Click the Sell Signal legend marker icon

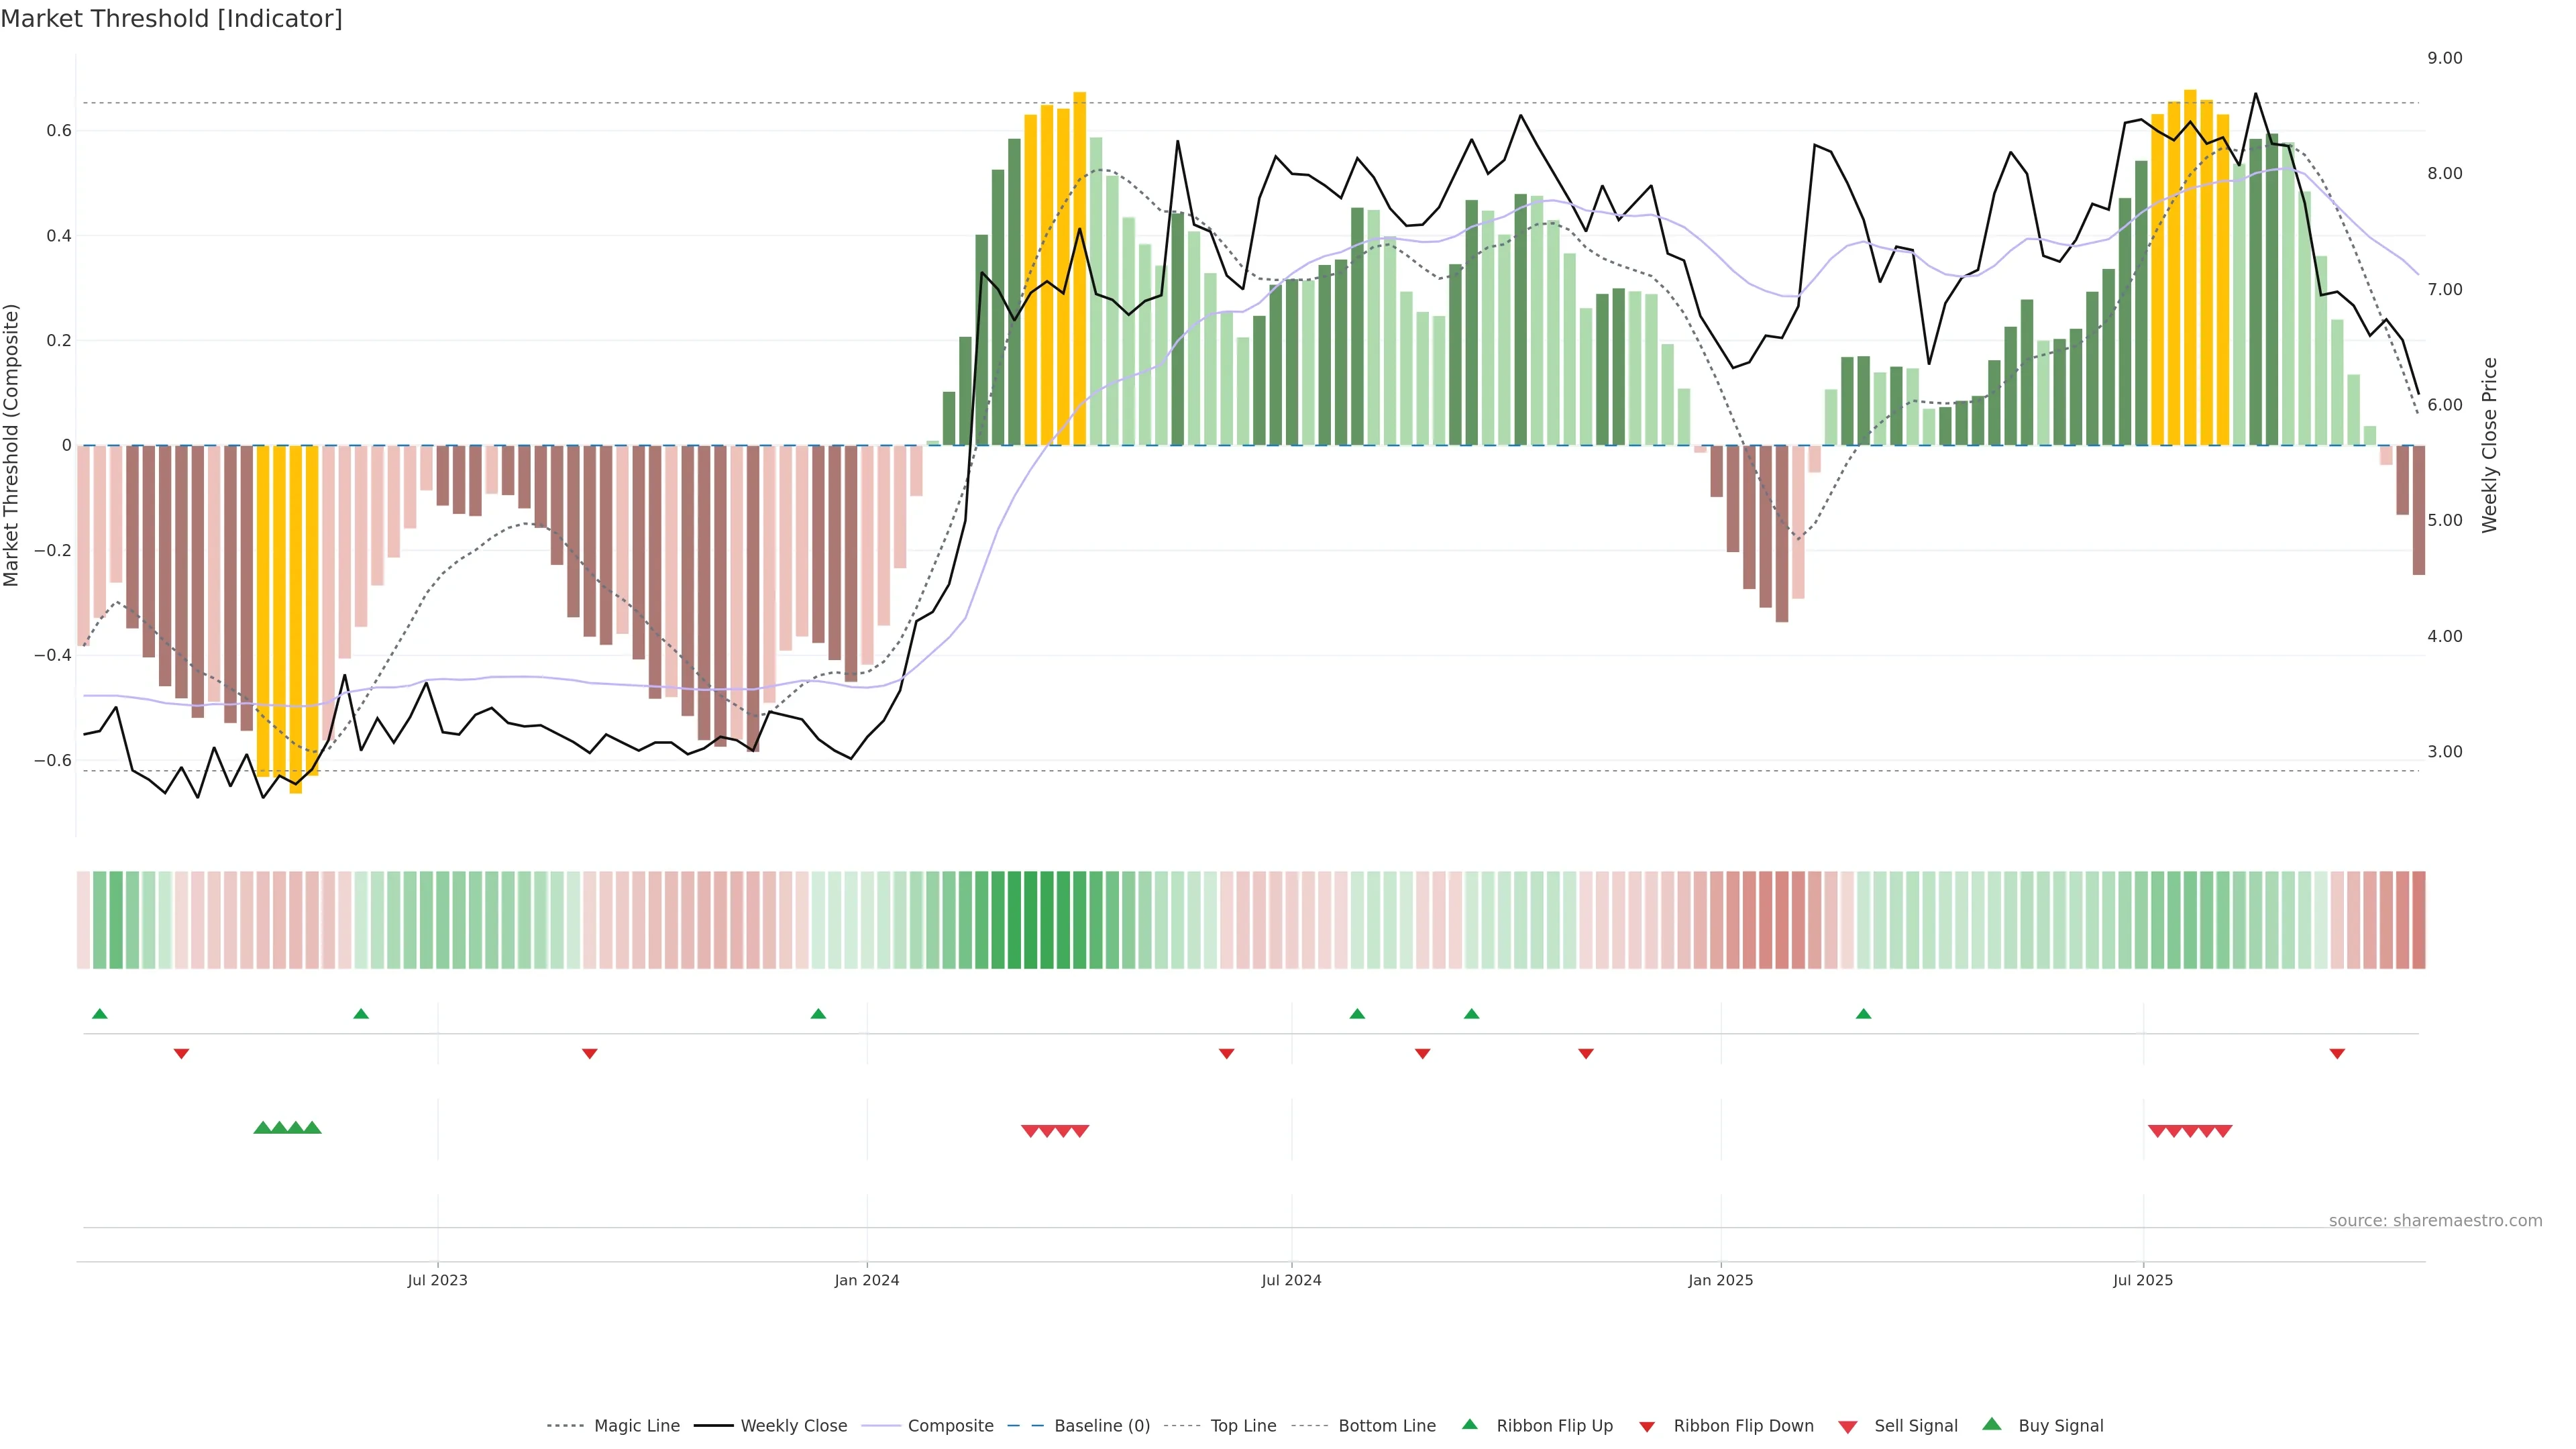click(x=1847, y=1426)
